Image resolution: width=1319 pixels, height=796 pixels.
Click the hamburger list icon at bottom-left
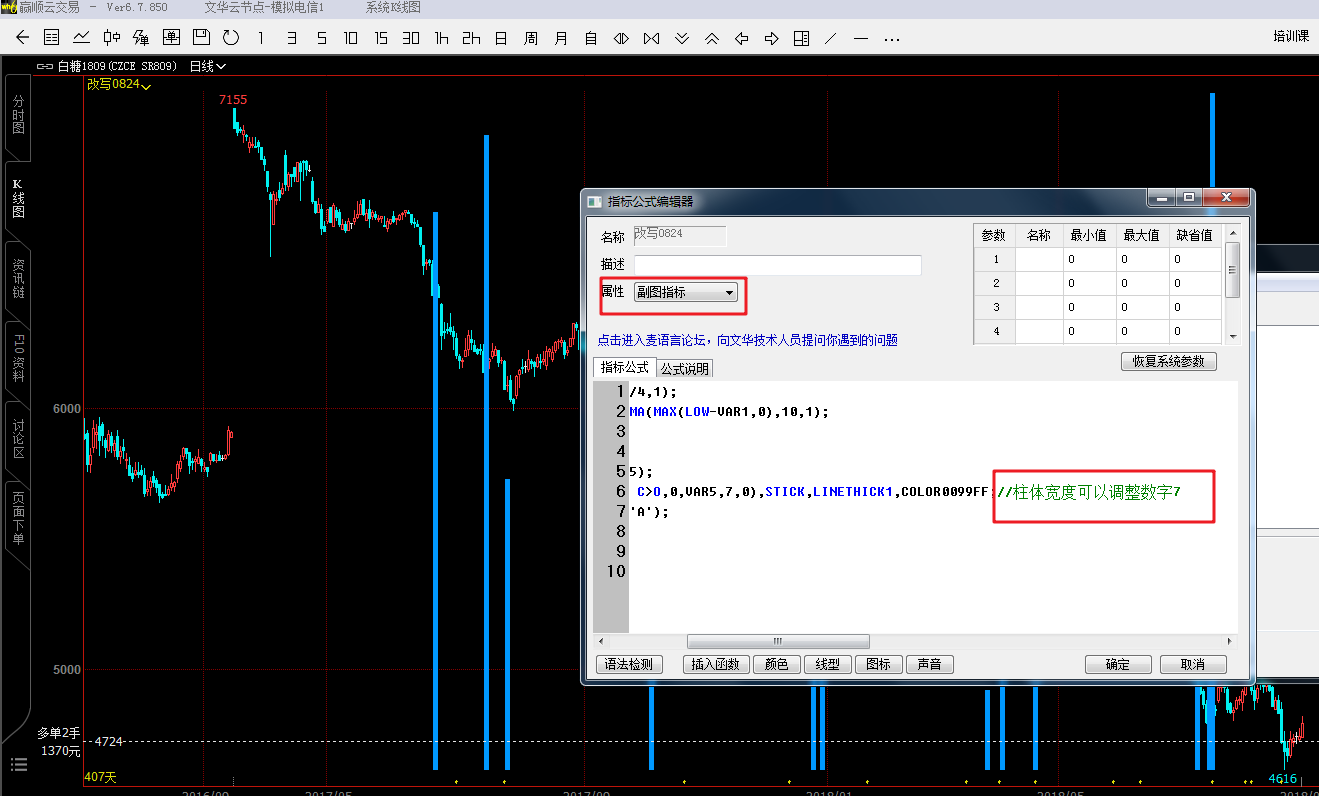(x=18, y=765)
